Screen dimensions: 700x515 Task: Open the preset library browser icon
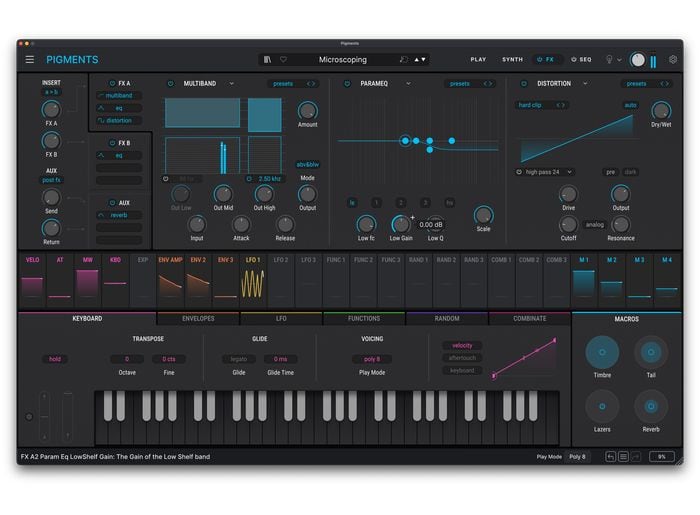click(x=267, y=59)
